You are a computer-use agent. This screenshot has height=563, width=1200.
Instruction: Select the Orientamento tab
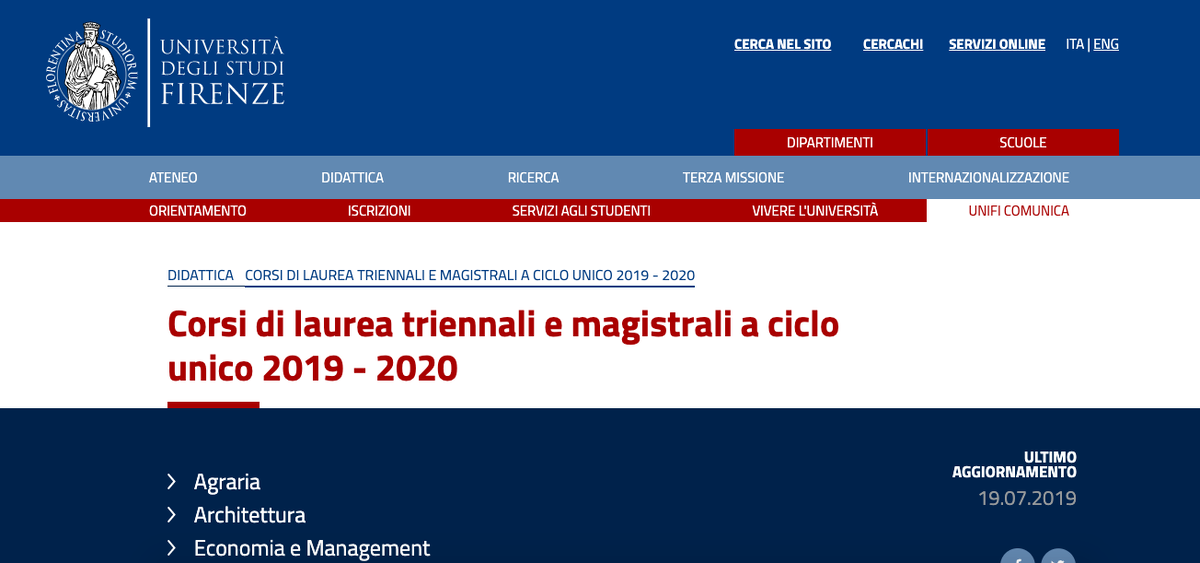click(198, 210)
